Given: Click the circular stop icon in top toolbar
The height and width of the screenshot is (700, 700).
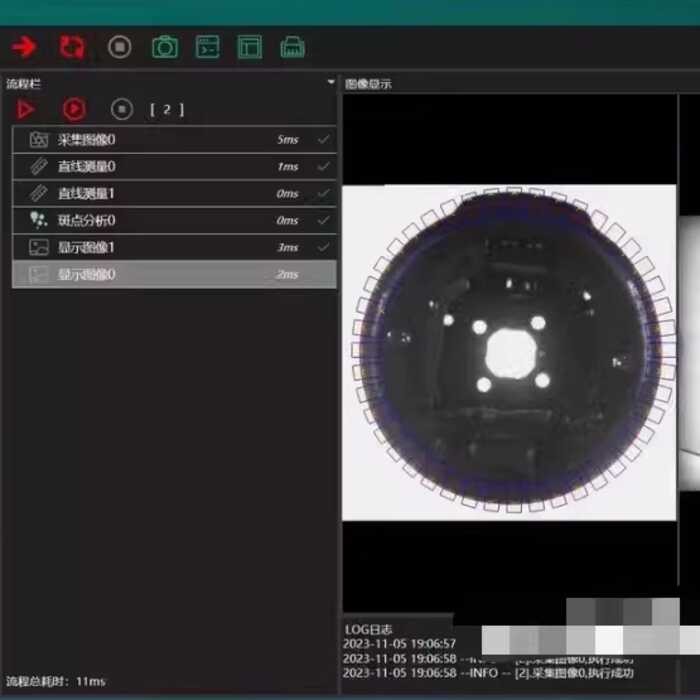Looking at the screenshot, I should 120,47.
